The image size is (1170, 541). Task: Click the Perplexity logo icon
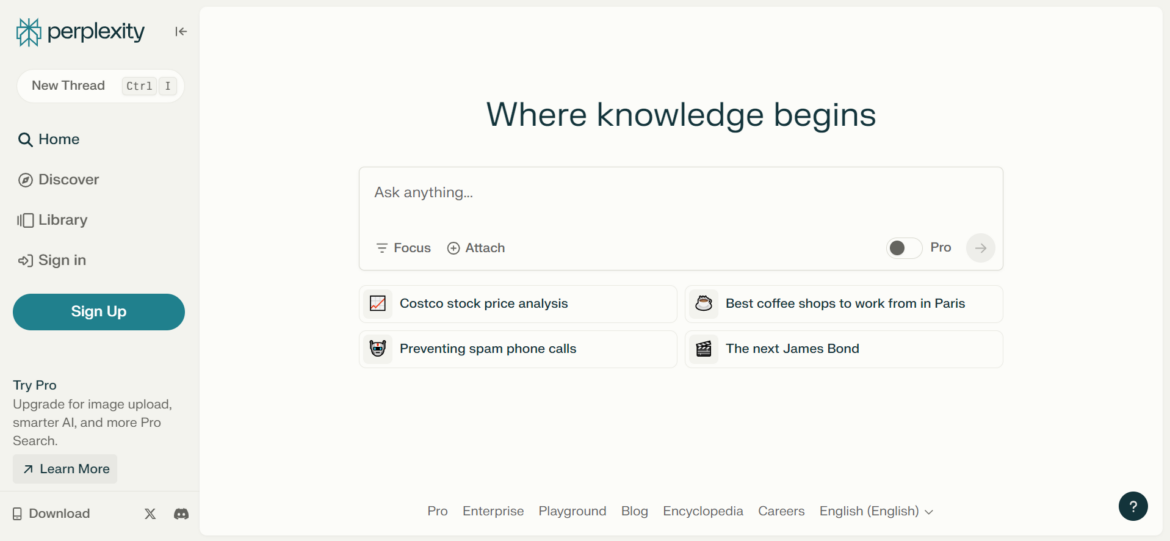coord(29,32)
